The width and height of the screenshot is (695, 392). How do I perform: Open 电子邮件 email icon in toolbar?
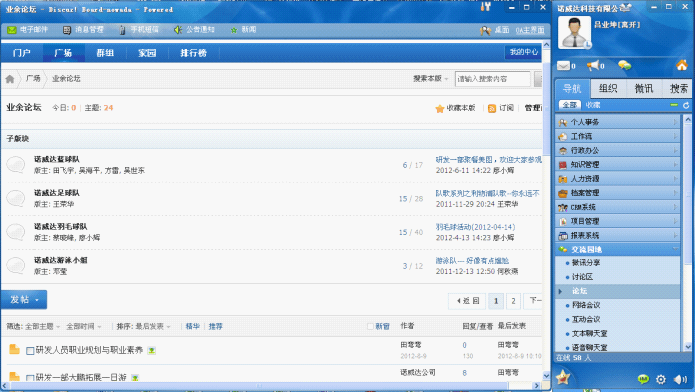12,30
